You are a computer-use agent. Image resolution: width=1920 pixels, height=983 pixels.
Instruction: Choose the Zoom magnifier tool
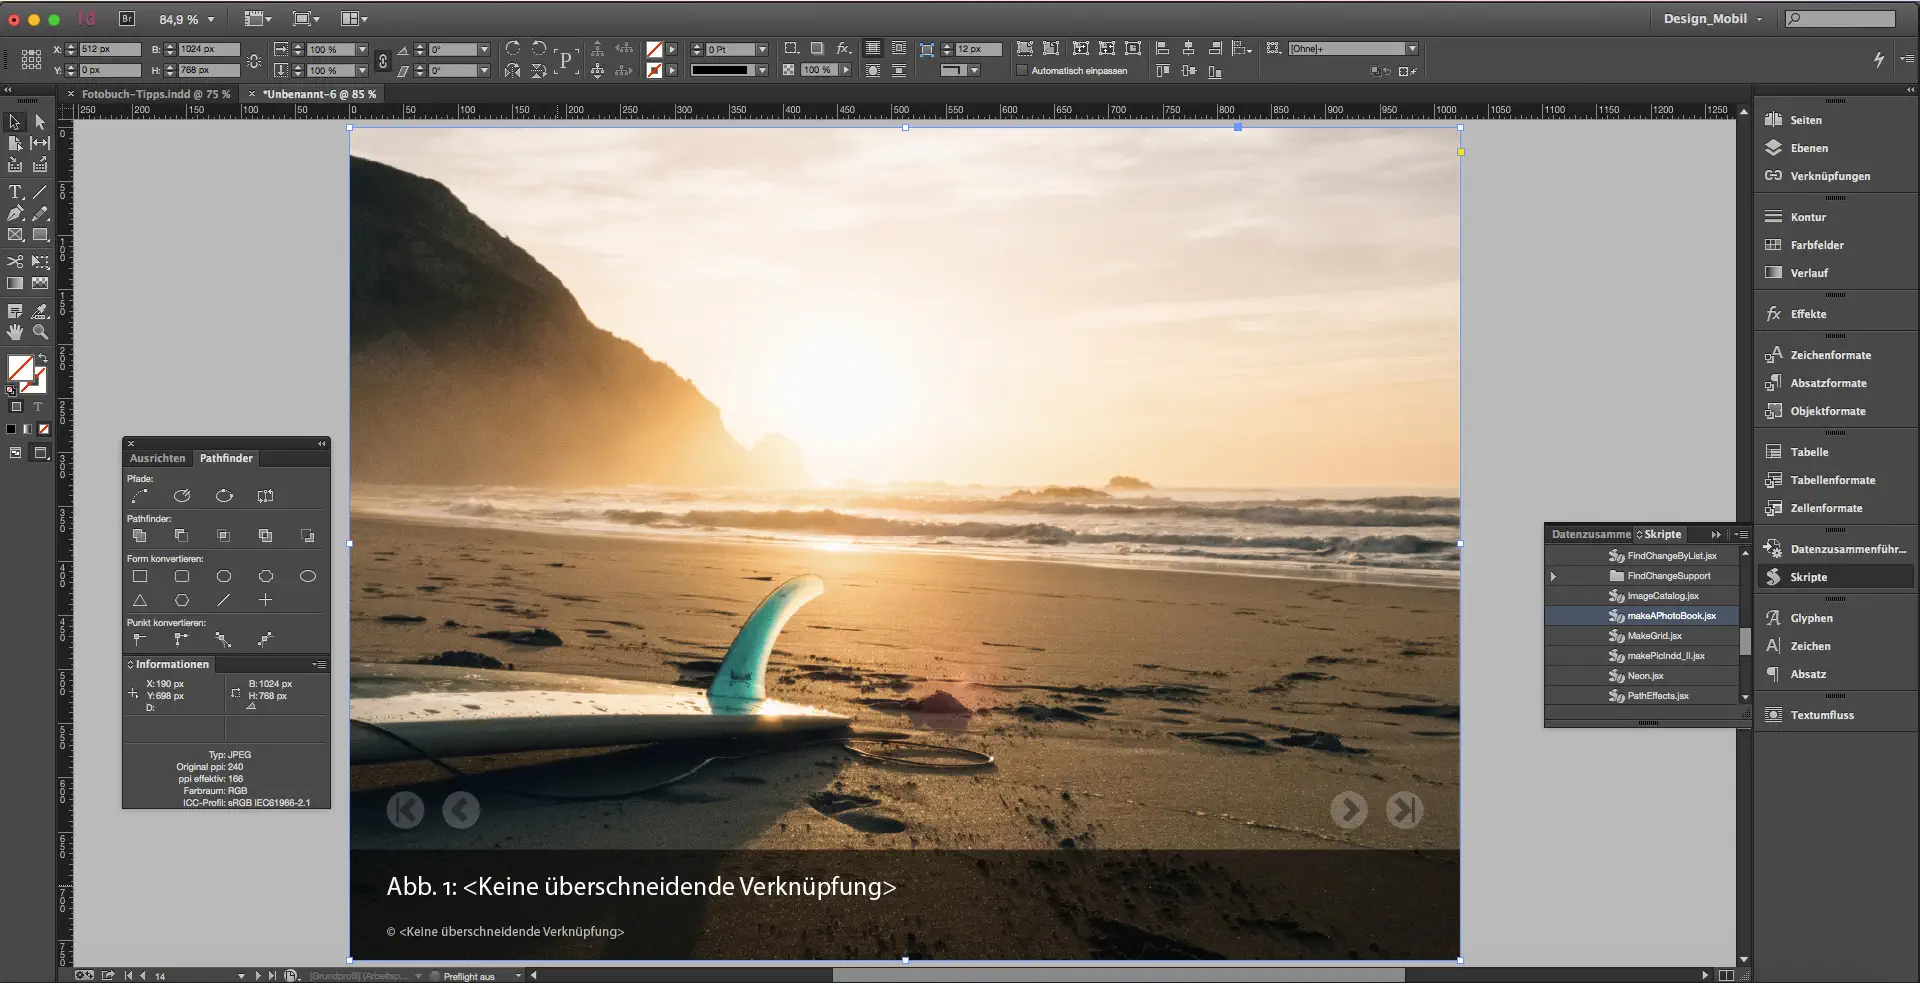click(40, 332)
